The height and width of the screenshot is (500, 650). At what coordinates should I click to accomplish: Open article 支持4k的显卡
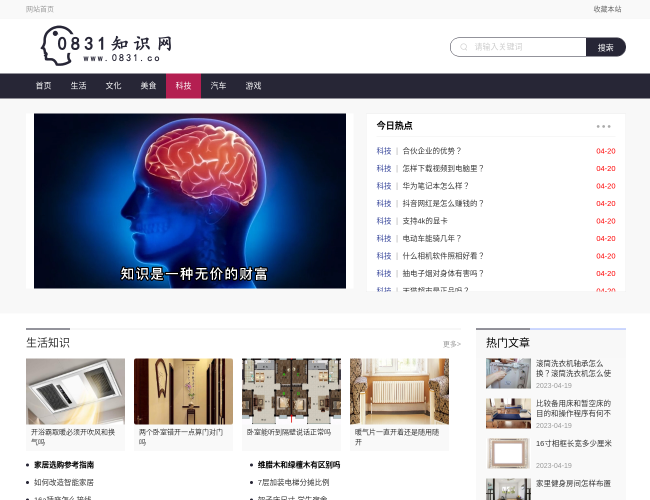(x=425, y=221)
